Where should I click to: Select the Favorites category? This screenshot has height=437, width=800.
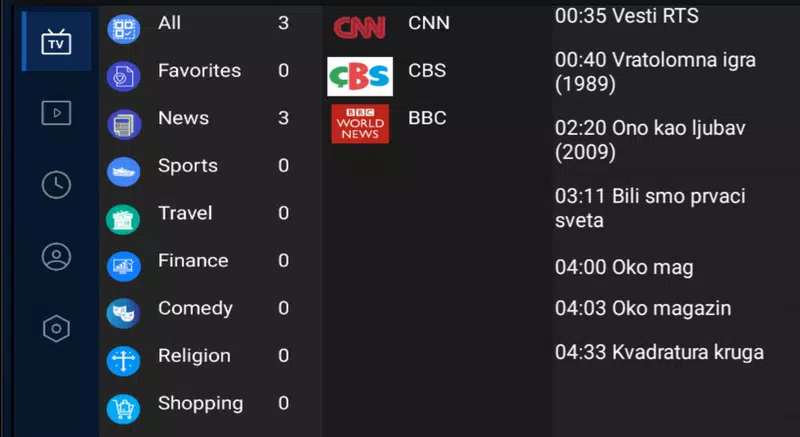pyautogui.click(x=199, y=71)
